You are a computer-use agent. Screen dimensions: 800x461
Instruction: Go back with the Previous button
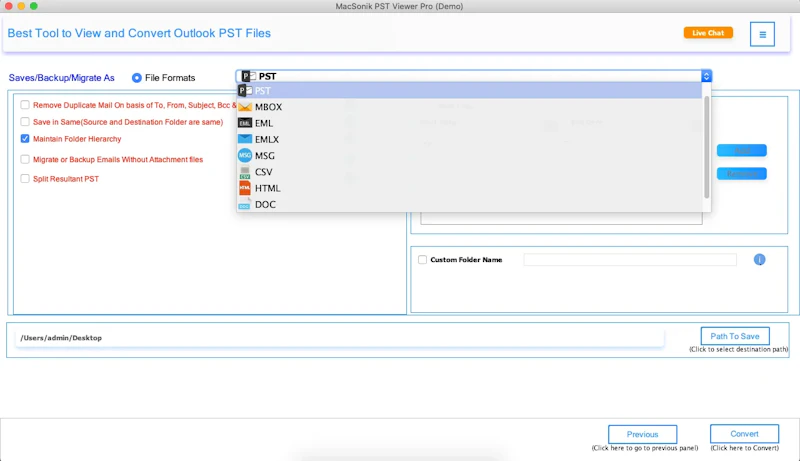click(642, 434)
